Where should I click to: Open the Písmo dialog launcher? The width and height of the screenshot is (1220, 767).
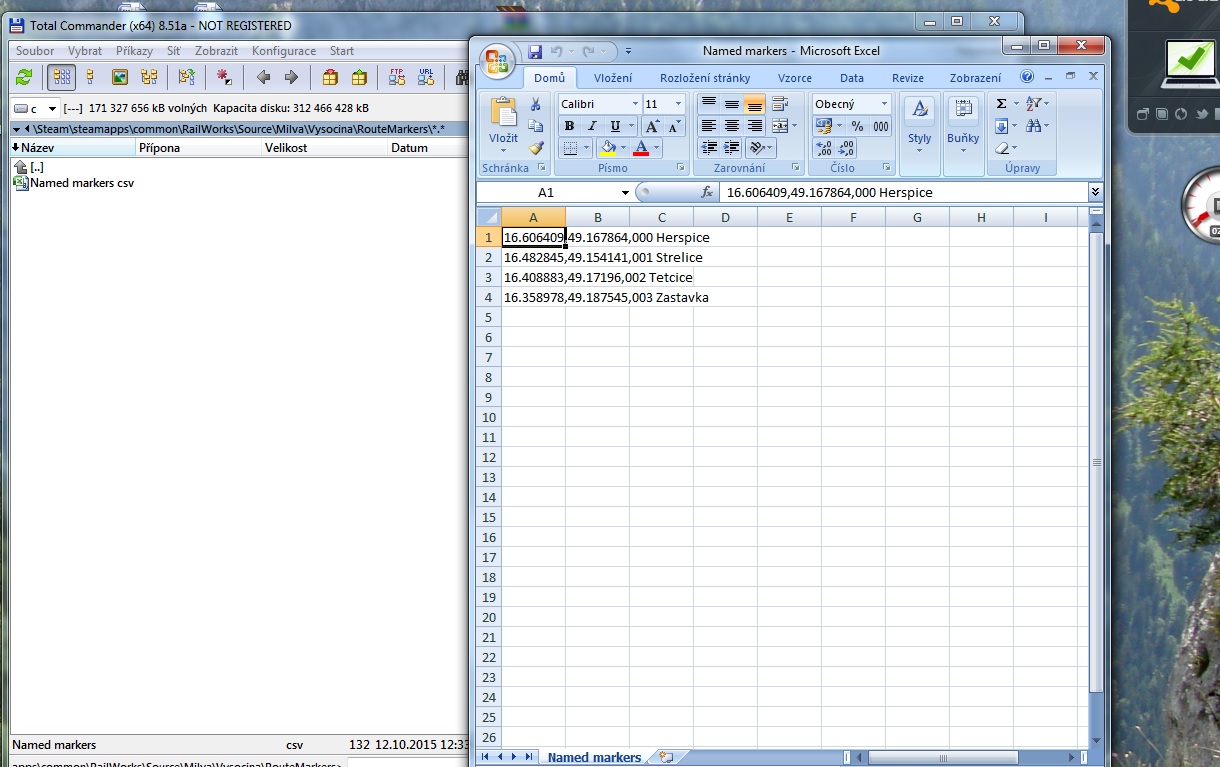pos(682,168)
